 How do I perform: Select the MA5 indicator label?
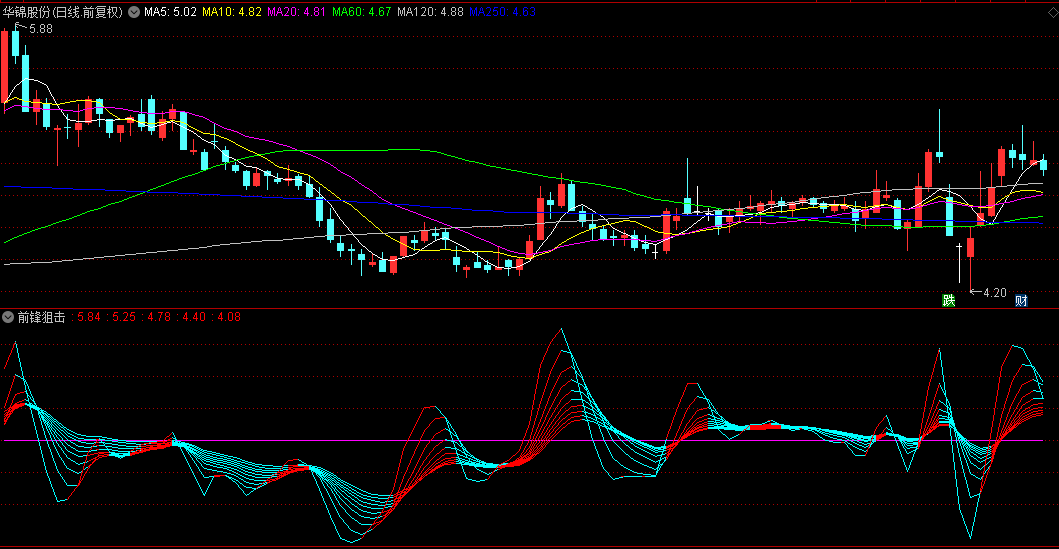(x=169, y=12)
